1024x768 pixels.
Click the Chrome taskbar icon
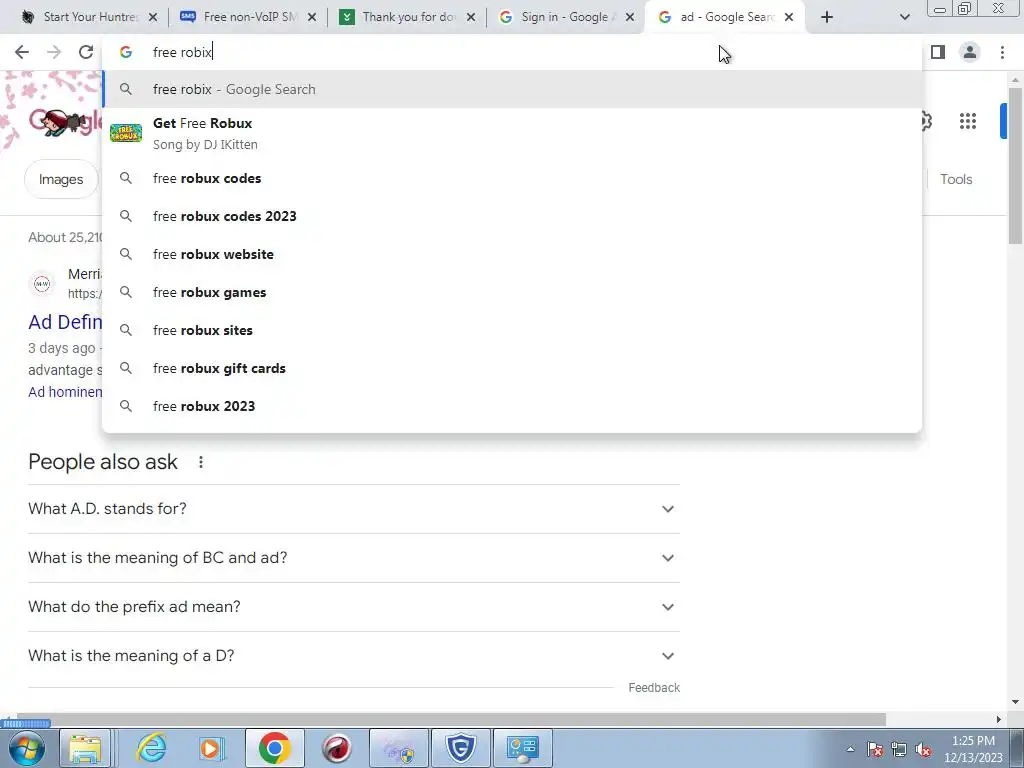[274, 748]
